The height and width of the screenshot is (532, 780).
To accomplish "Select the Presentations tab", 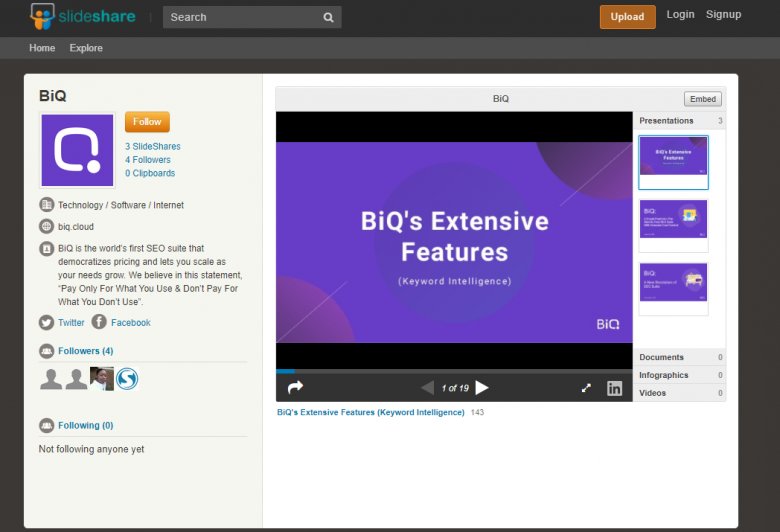I will (680, 121).
